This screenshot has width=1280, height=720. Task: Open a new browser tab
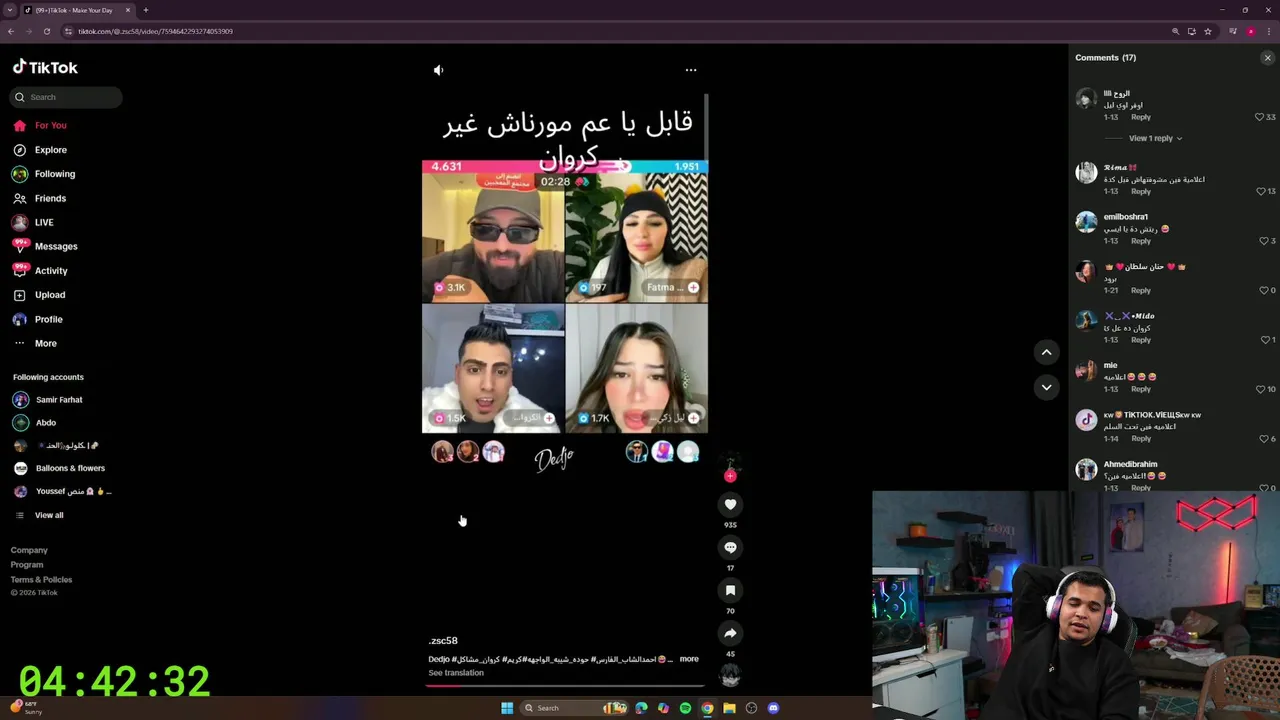pos(145,10)
